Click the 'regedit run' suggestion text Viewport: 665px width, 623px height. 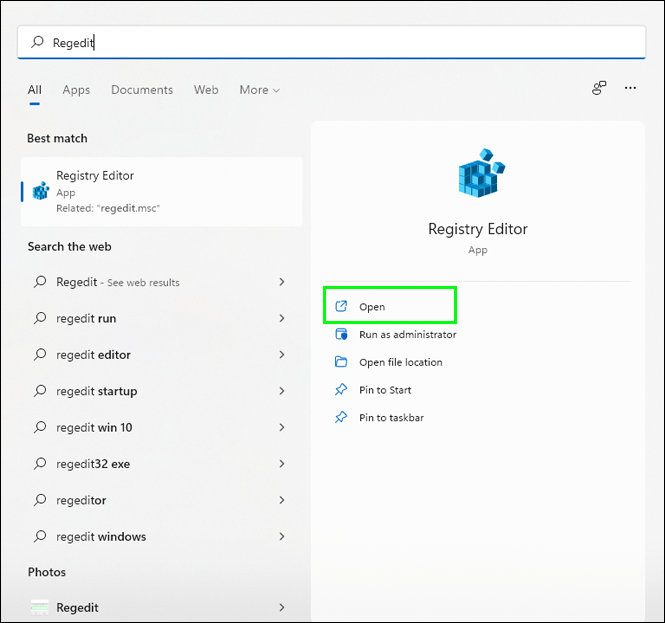86,318
